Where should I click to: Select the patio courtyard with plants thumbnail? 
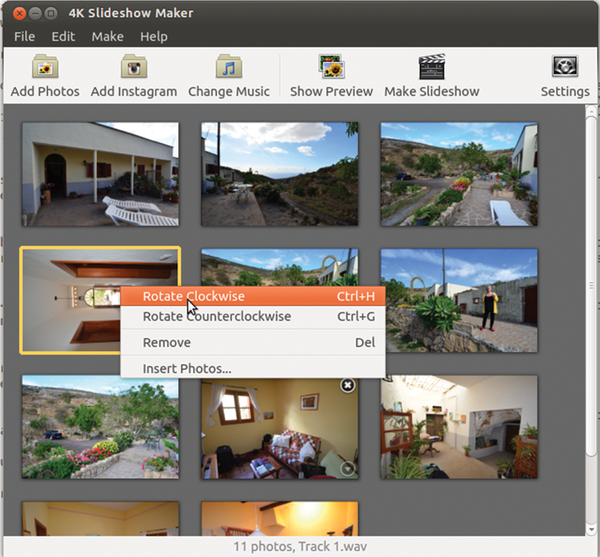tap(459, 427)
